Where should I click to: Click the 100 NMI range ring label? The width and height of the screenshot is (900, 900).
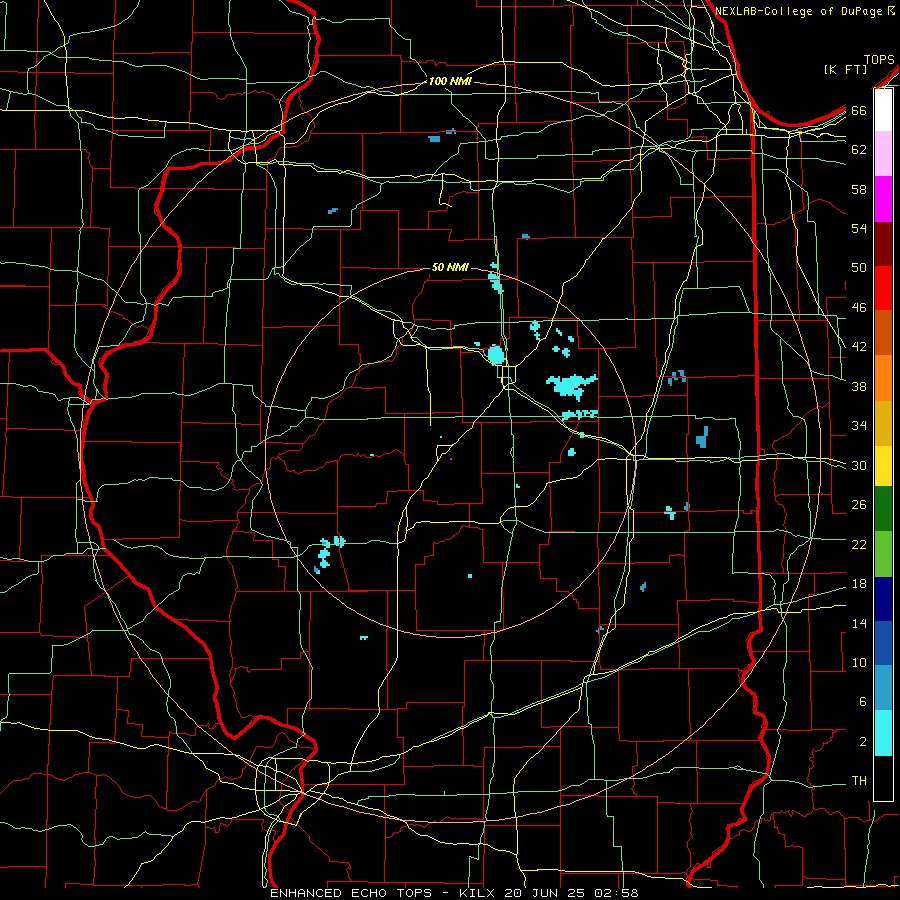[450, 82]
